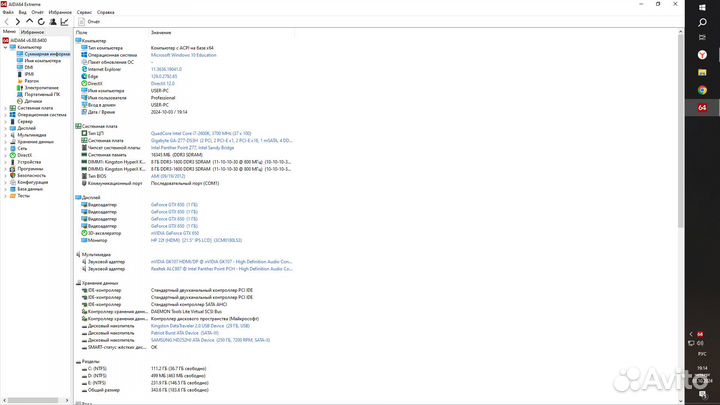Open Google Chrome from the taskbar
This screenshot has width=720, height=405.
click(x=702, y=90)
